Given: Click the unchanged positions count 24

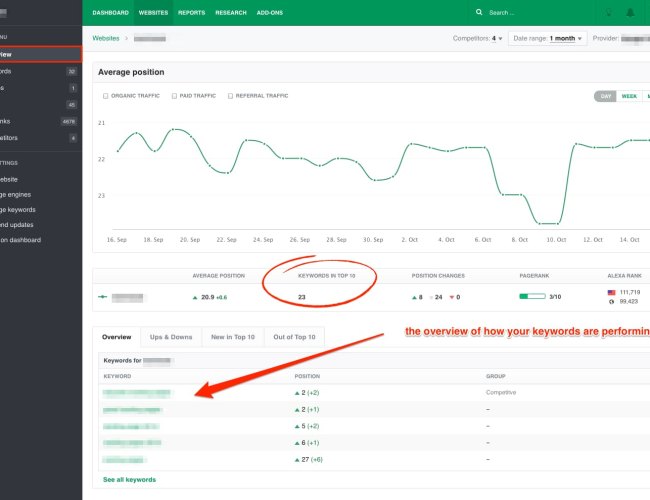Looking at the screenshot, I should 439,297.
